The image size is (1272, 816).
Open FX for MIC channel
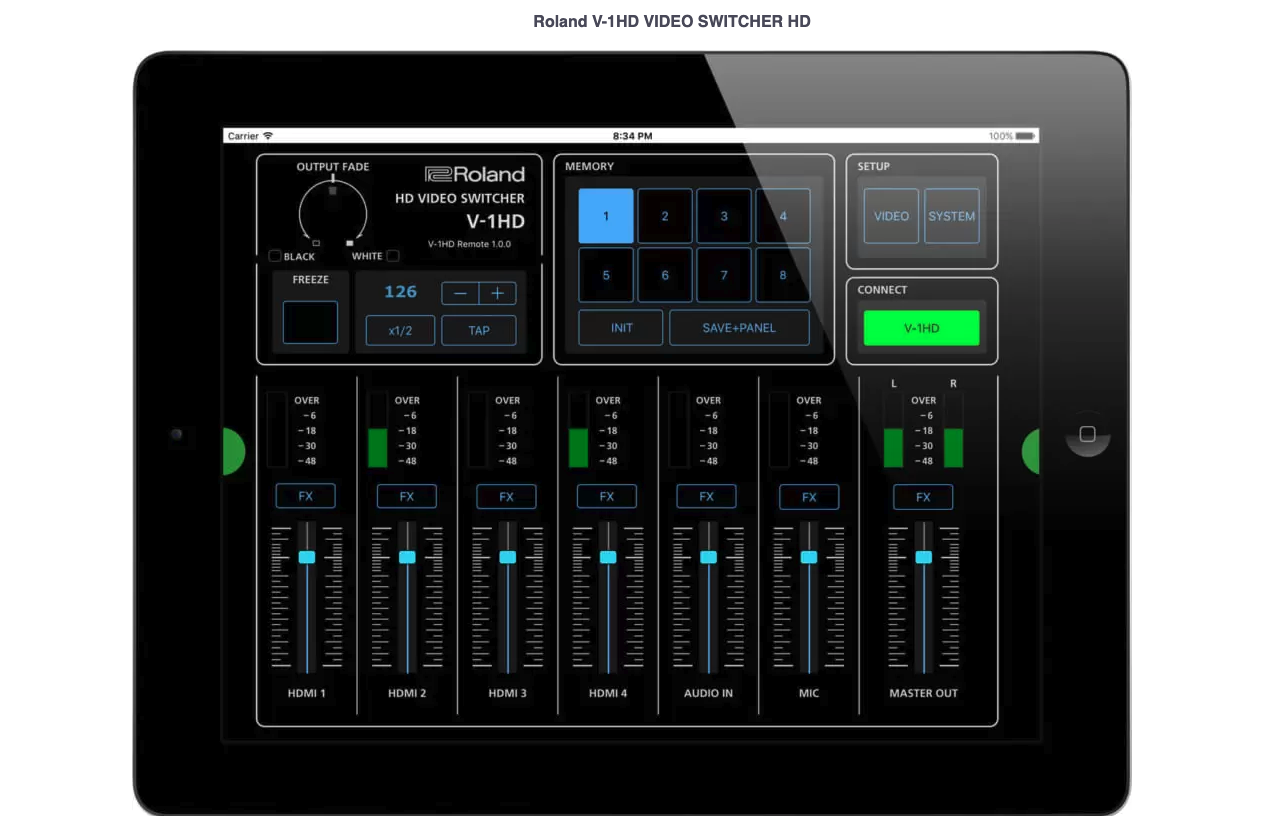click(x=809, y=496)
